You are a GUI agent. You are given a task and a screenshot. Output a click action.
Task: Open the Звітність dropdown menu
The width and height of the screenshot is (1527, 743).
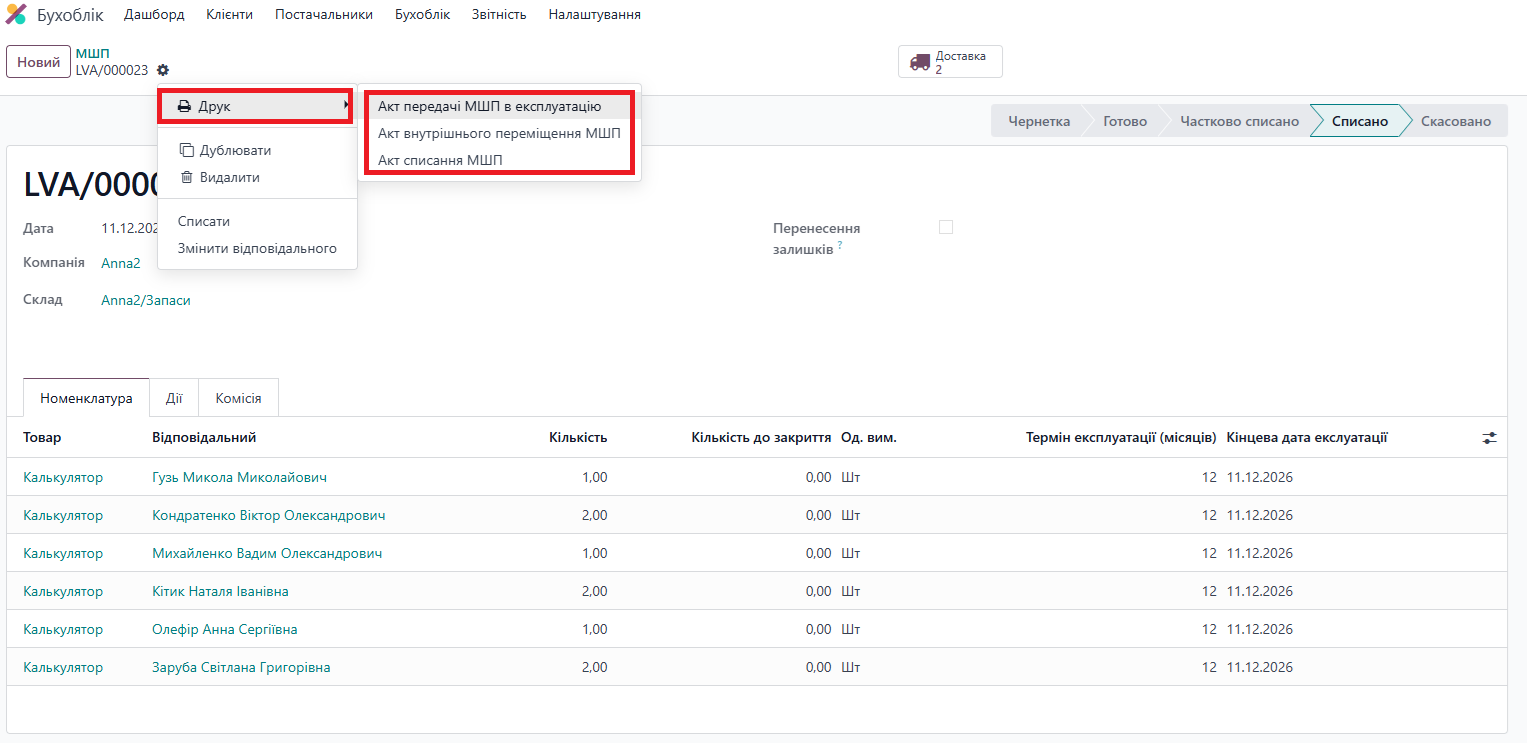point(498,15)
